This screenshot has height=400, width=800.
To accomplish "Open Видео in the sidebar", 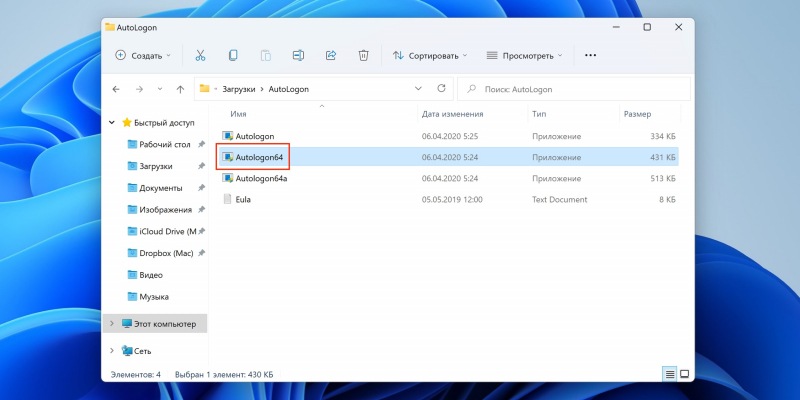I will tap(151, 274).
